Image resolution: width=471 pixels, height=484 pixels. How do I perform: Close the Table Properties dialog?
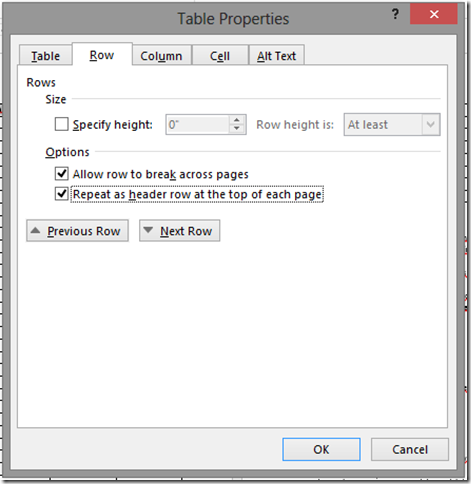click(434, 14)
